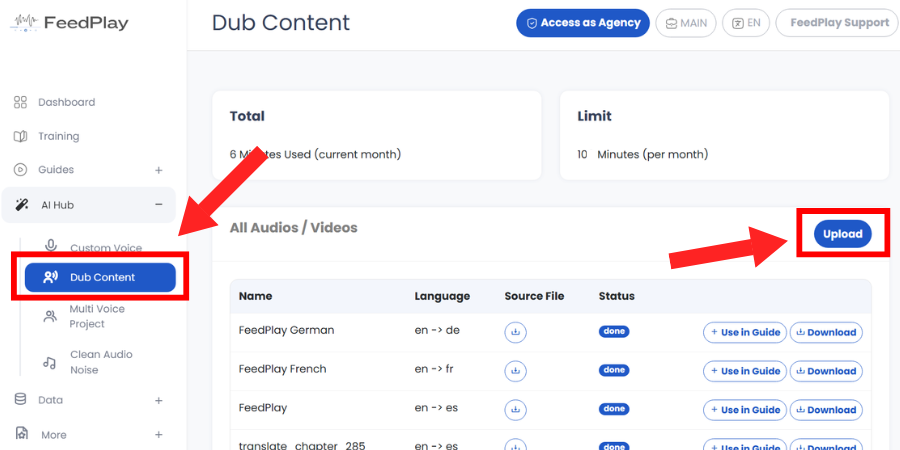Use FeedPlay French in Guide
The image size is (900, 450).
745,371
